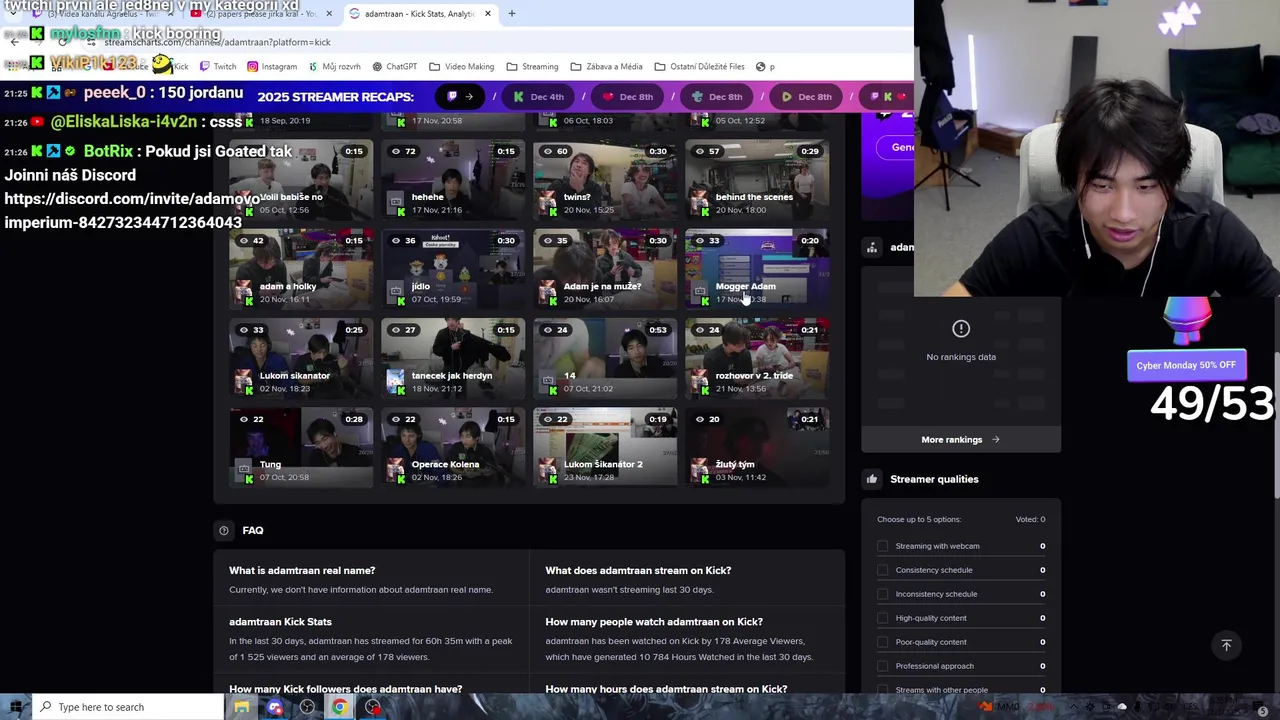The width and height of the screenshot is (1280, 720).
Task: Expand the Ostatní Důležité Files bookmark folder
Action: pyautogui.click(x=699, y=67)
